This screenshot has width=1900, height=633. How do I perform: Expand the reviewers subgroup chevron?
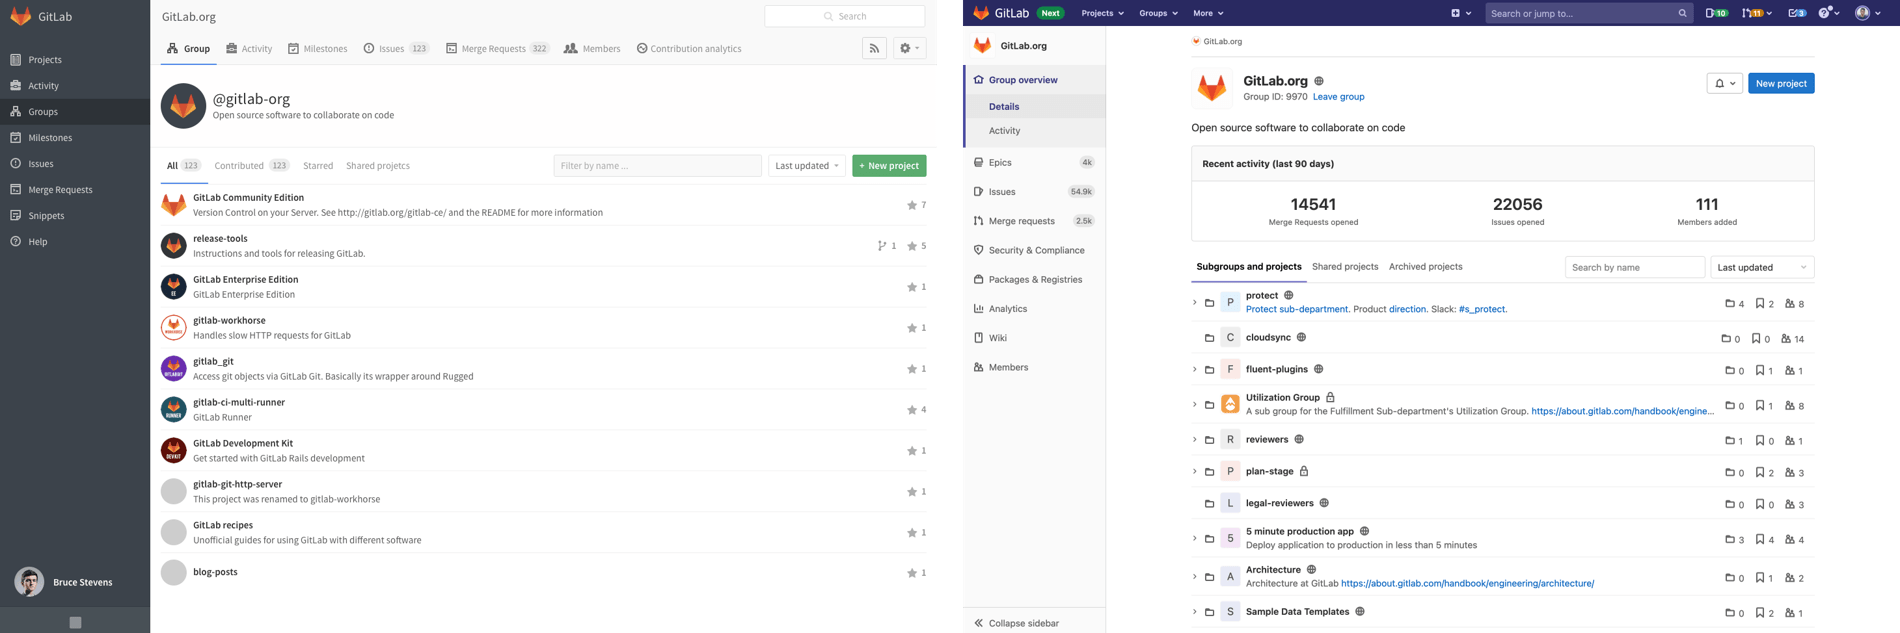(1194, 440)
